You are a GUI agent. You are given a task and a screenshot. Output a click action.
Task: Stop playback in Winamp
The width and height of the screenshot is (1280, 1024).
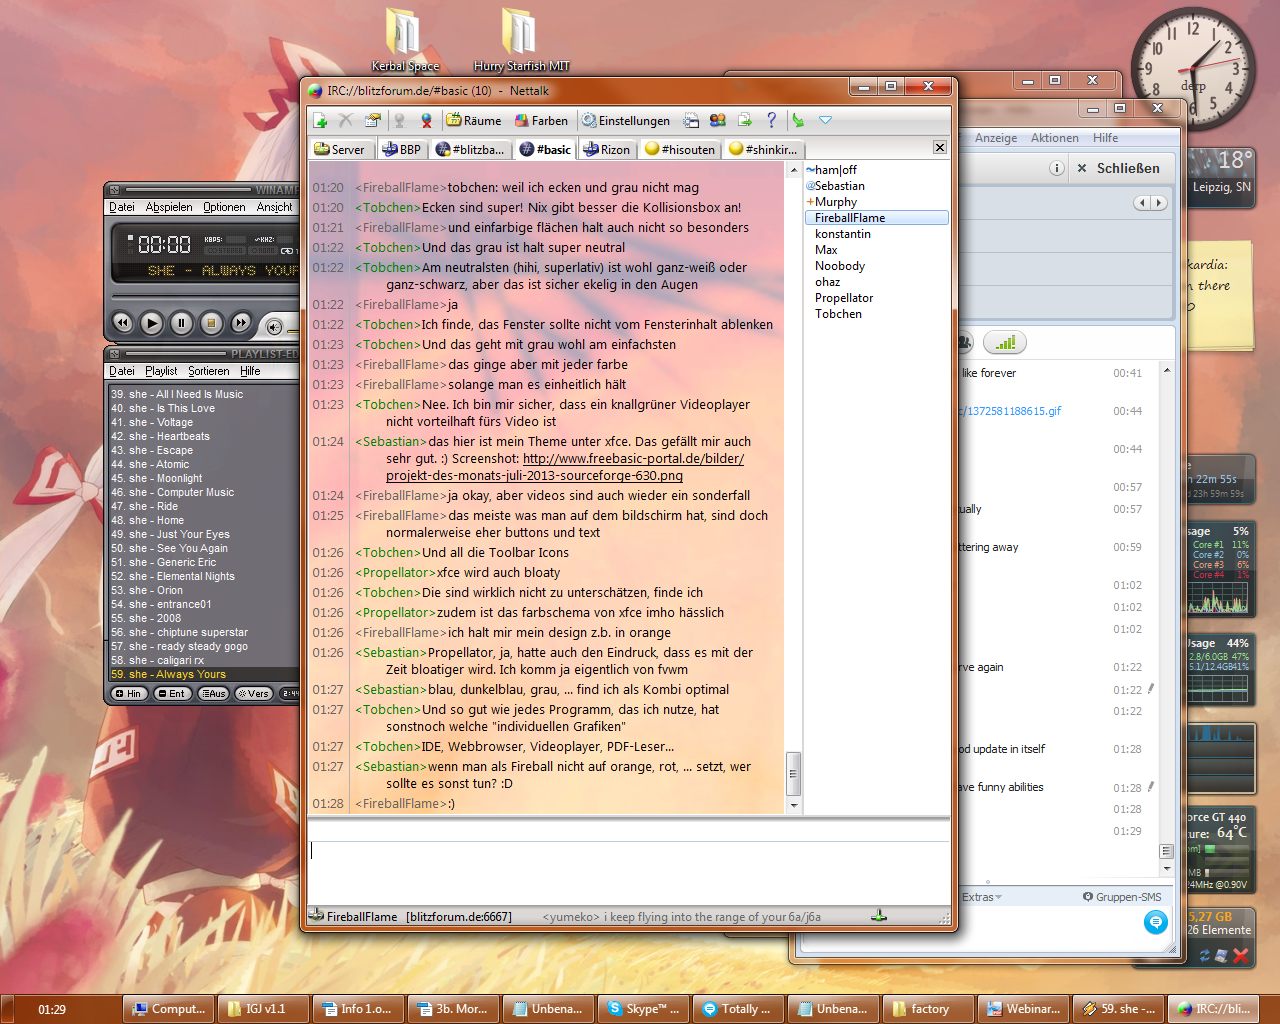[211, 323]
